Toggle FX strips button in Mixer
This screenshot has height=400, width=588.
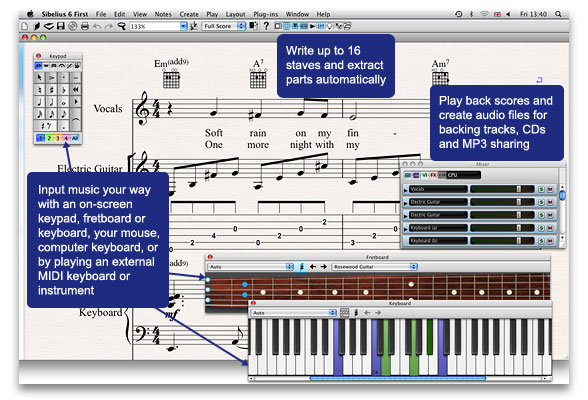pyautogui.click(x=433, y=175)
